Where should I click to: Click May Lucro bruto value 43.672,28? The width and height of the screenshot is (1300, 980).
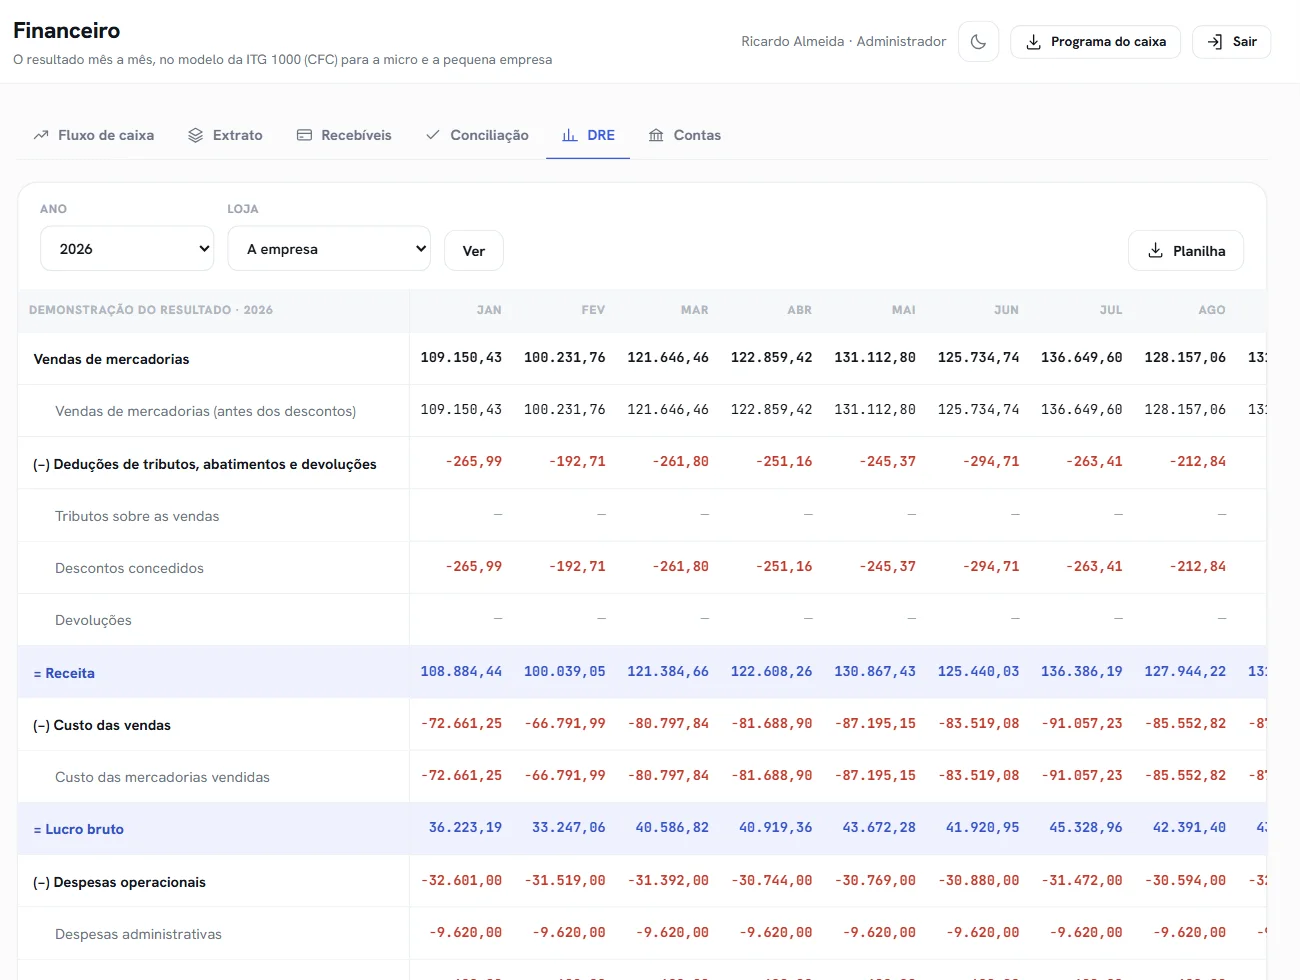tap(879, 827)
